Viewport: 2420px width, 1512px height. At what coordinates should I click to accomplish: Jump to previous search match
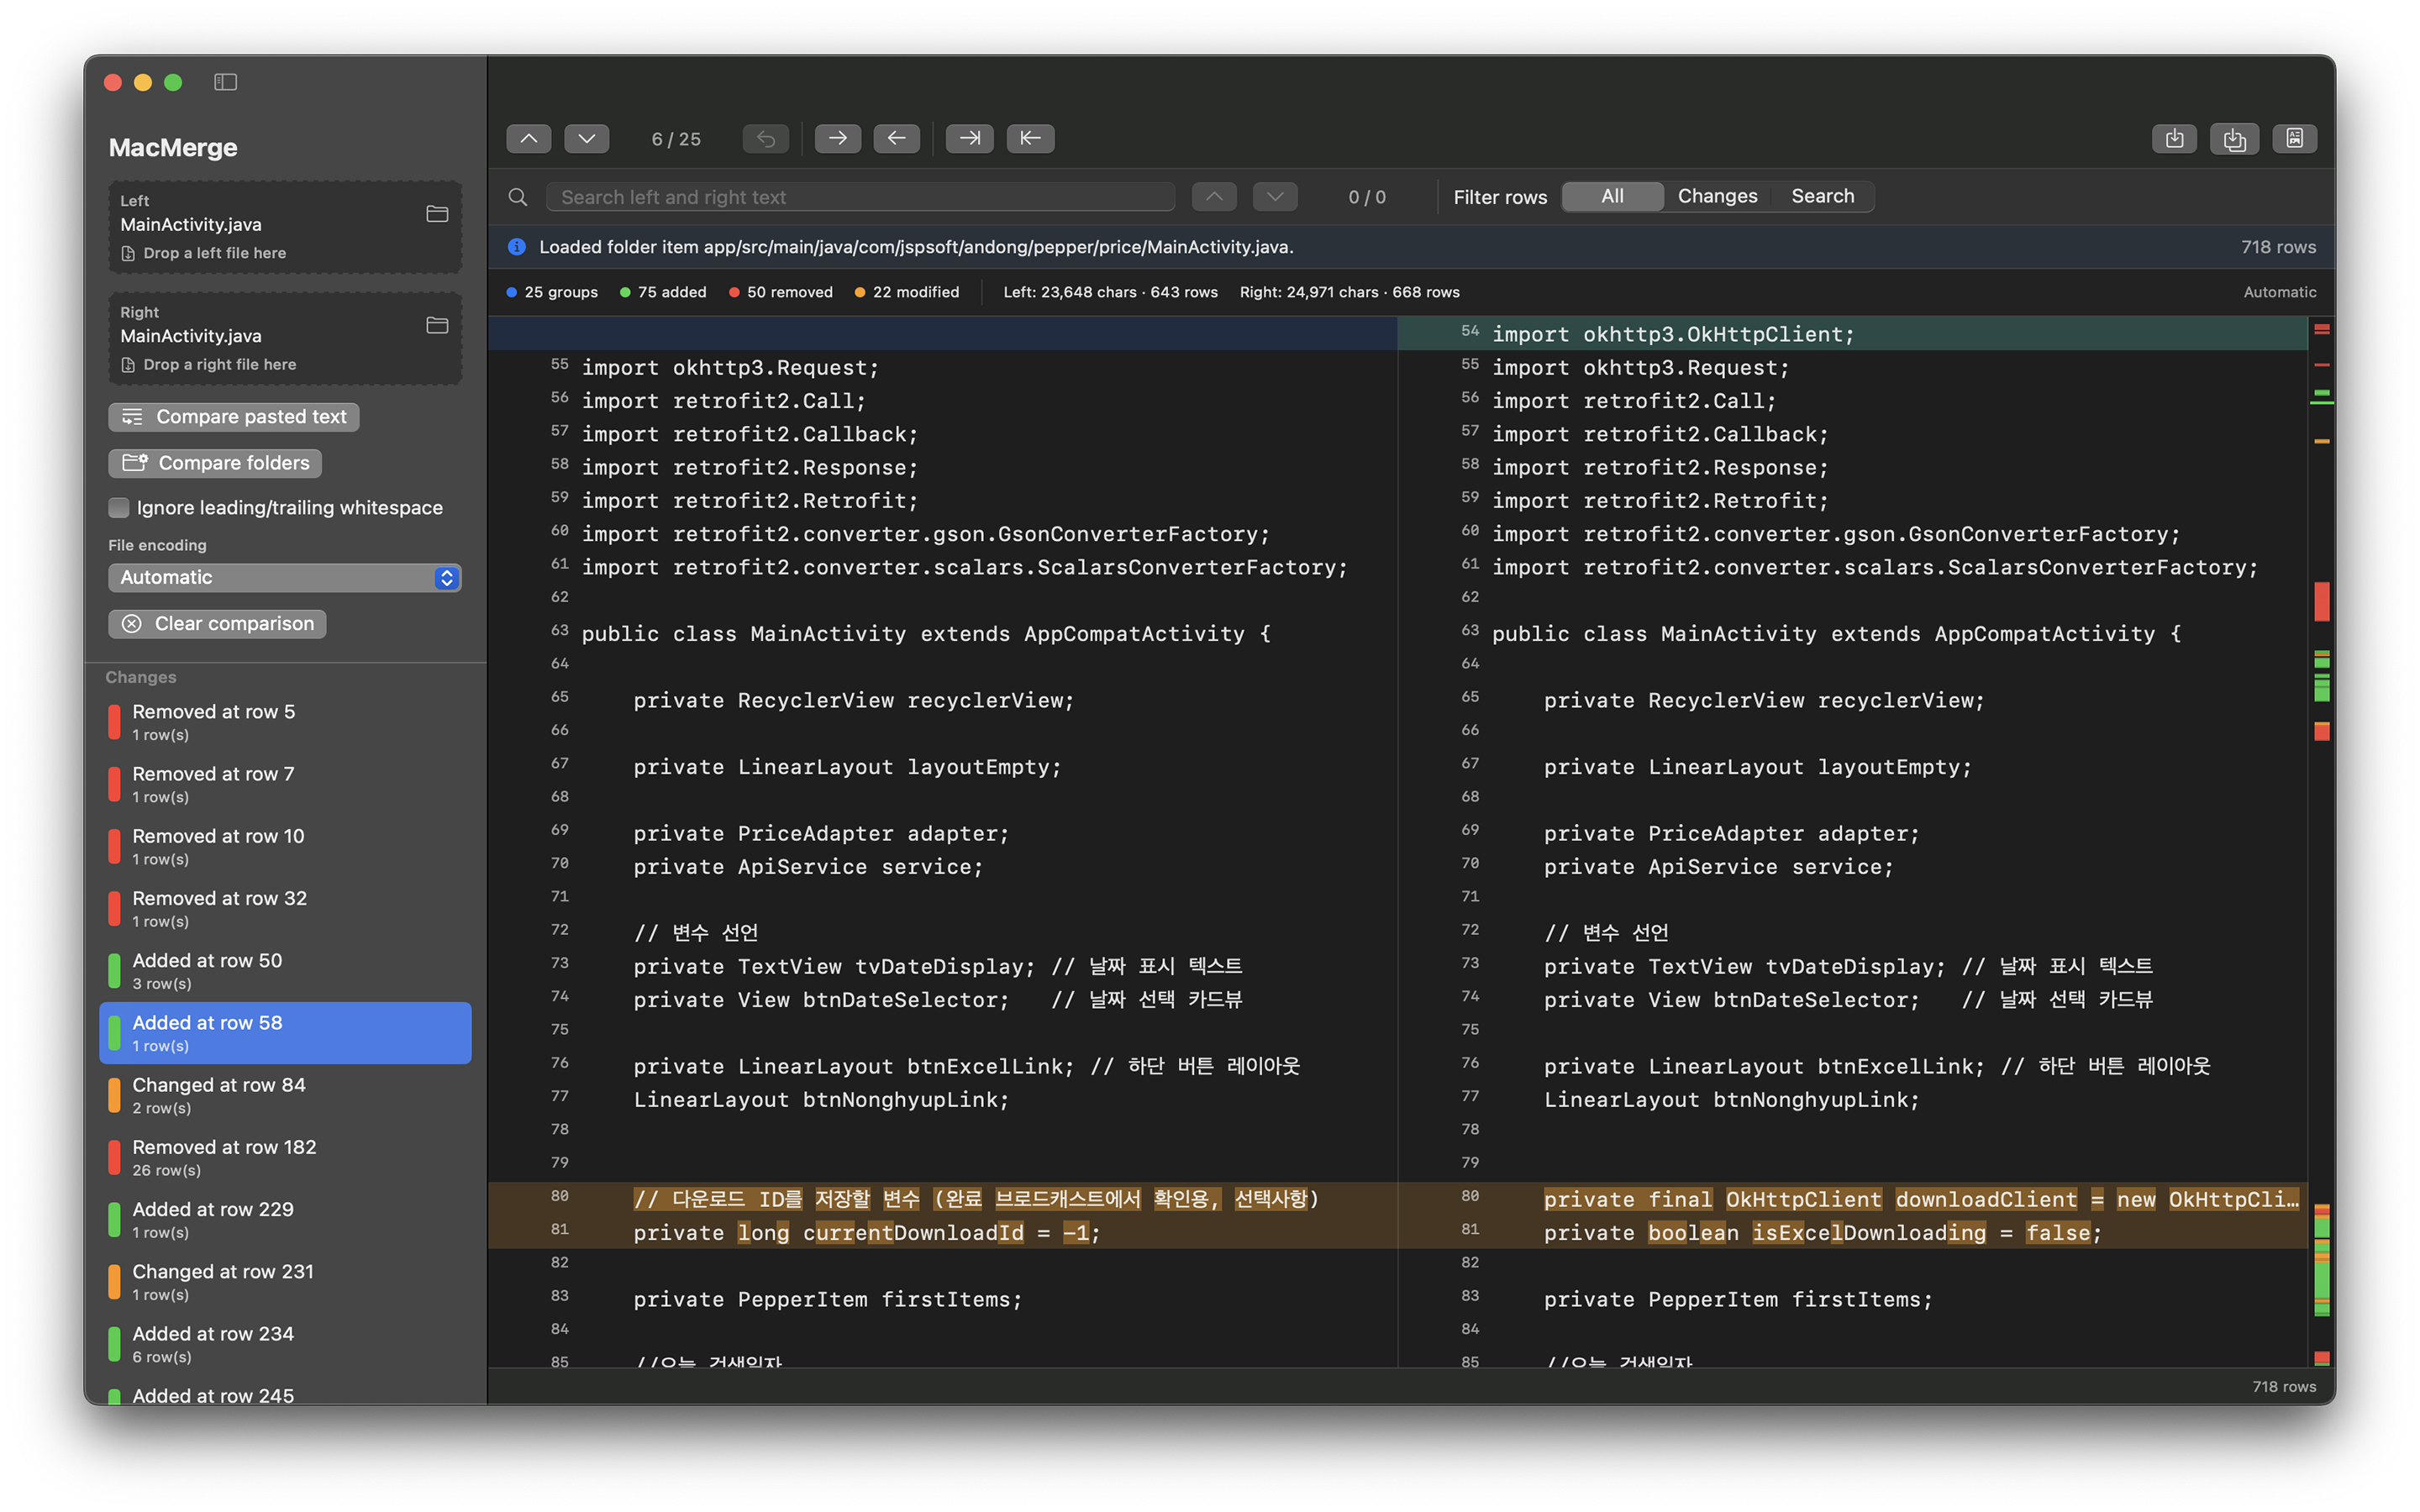[1214, 197]
